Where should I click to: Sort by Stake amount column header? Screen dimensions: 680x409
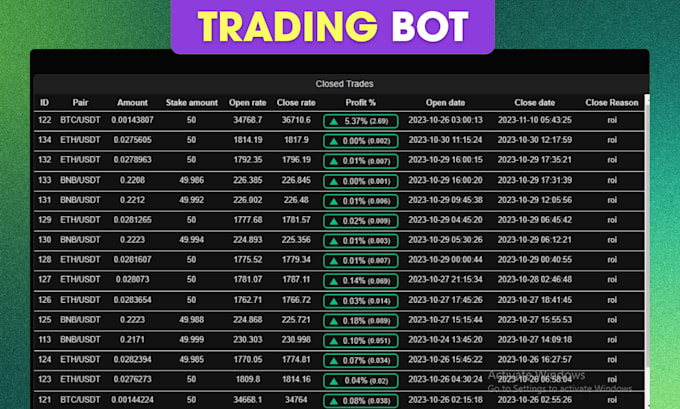(x=192, y=103)
